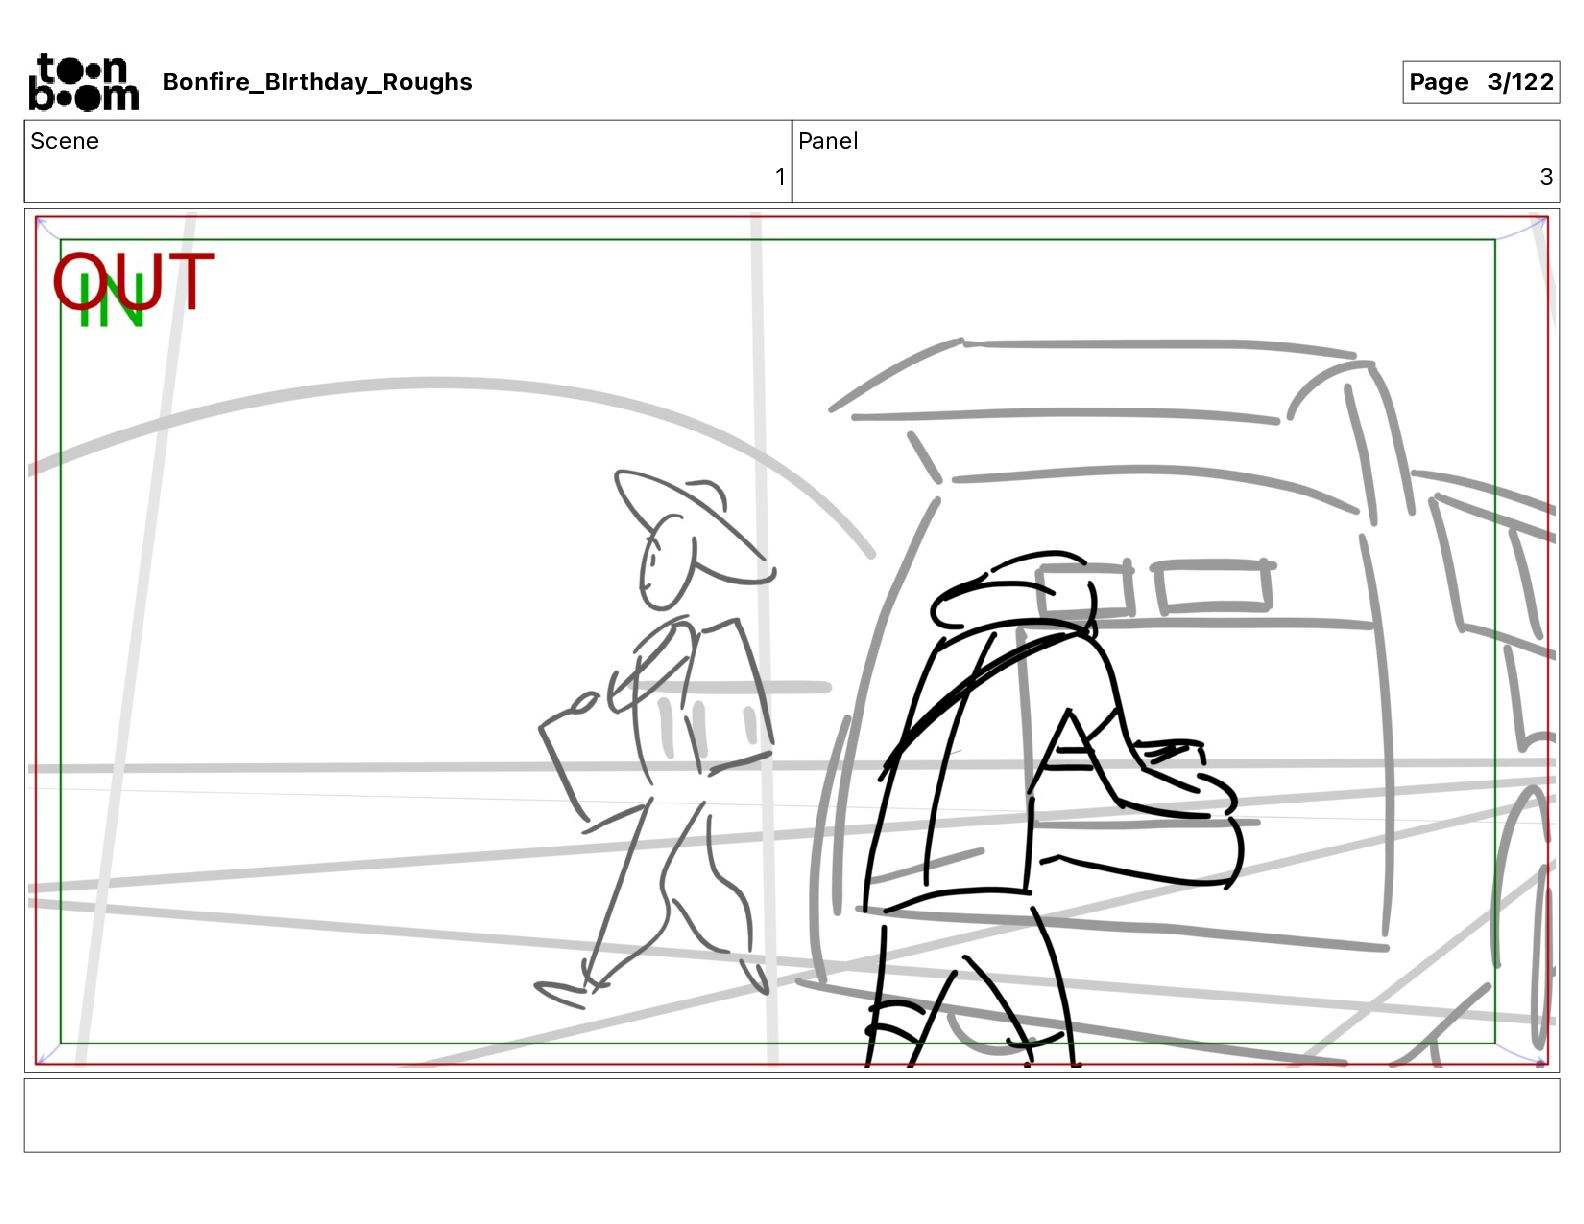Click the Scene label
The image size is (1584, 1224).
(64, 141)
